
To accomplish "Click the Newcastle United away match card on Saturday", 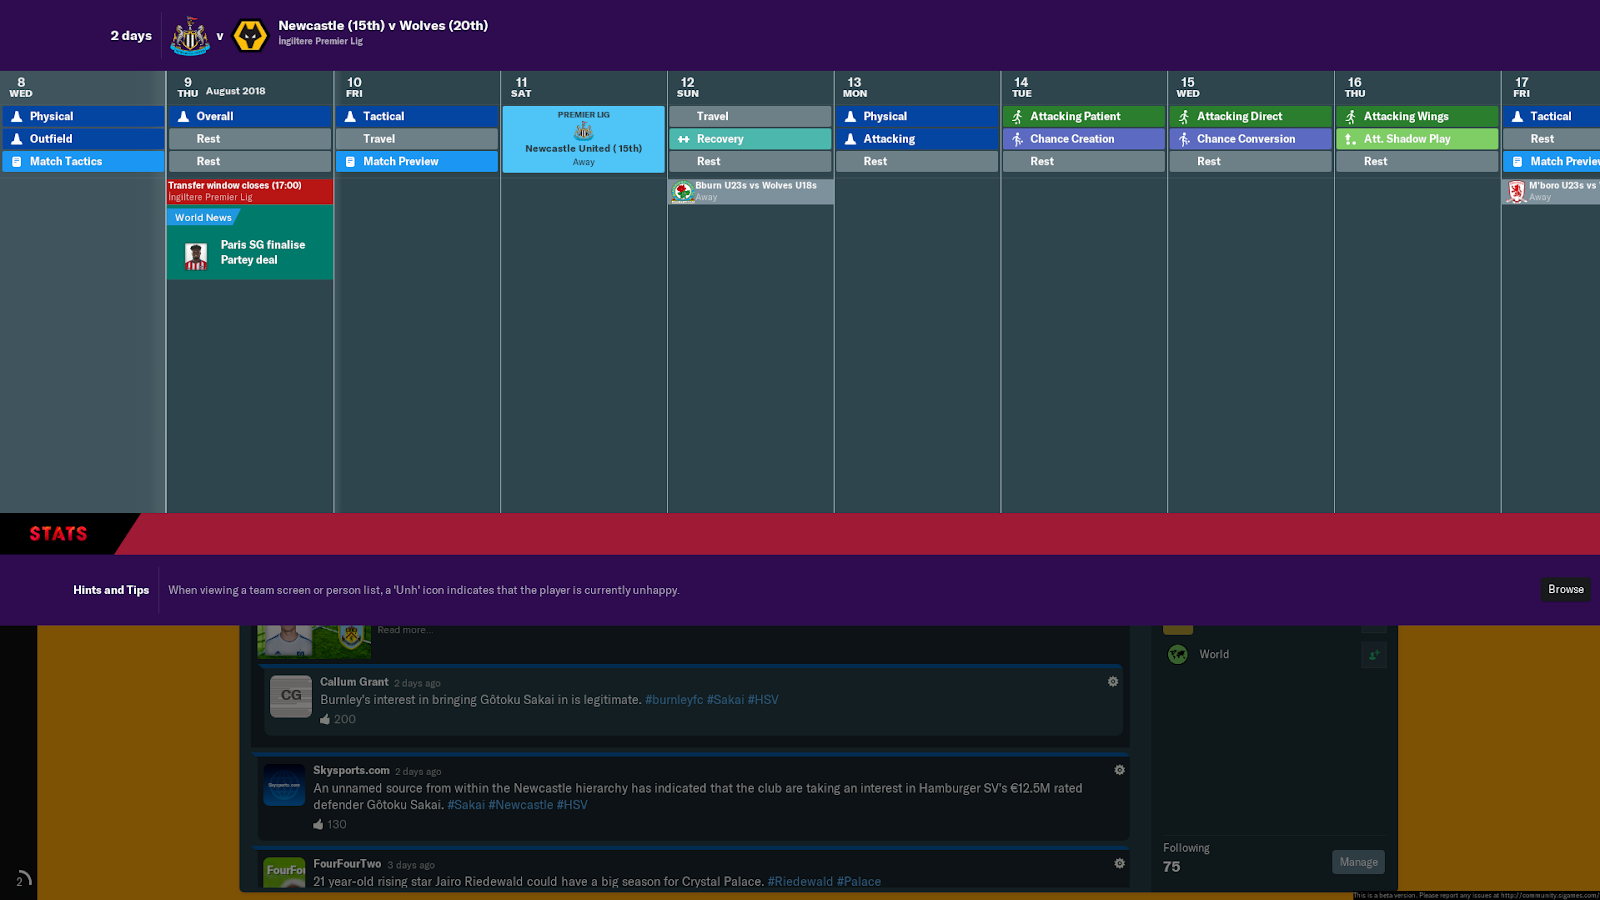I will click(x=583, y=139).
